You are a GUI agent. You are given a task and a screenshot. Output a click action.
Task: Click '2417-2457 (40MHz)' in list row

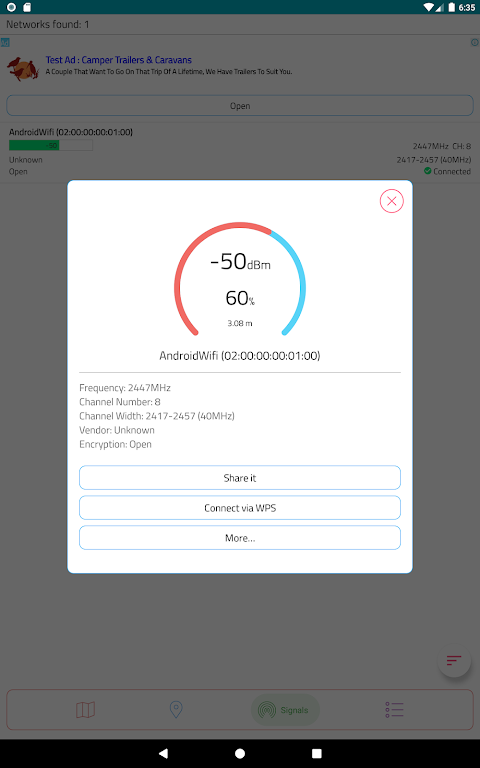tap(434, 160)
